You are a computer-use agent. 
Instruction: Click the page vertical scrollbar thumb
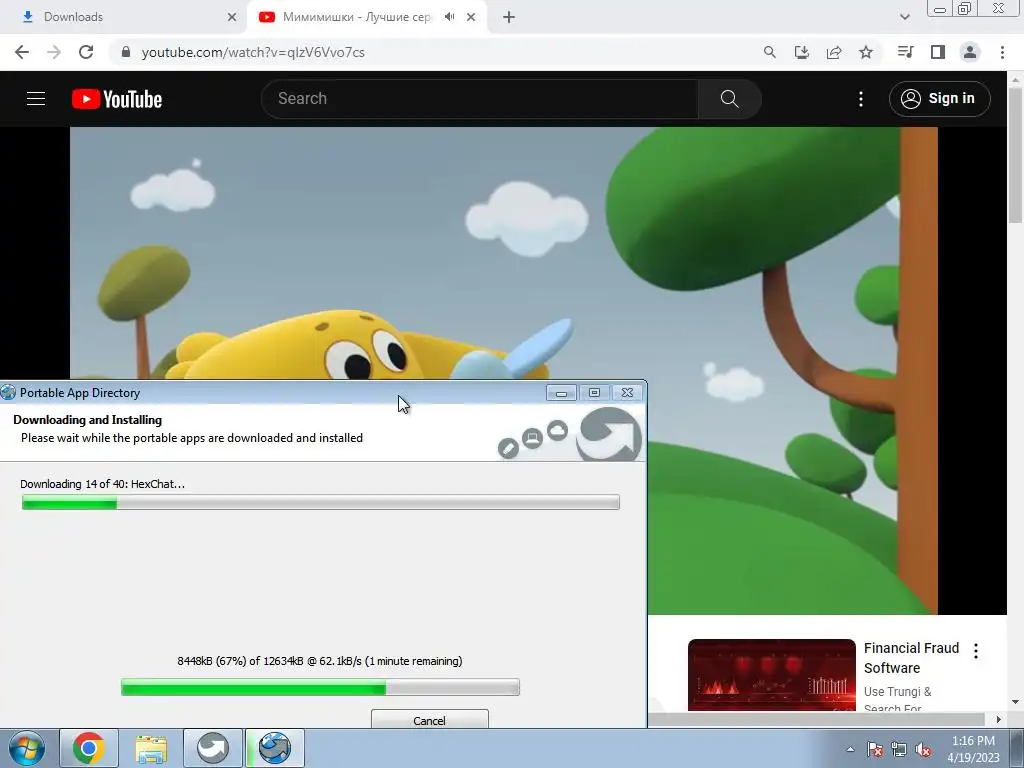click(1016, 156)
